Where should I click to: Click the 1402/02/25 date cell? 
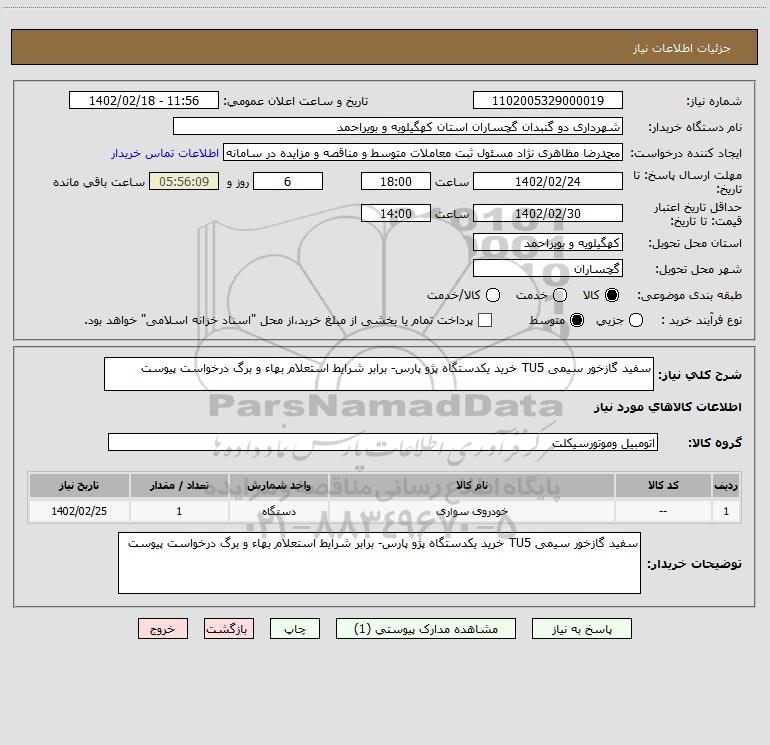point(79,511)
